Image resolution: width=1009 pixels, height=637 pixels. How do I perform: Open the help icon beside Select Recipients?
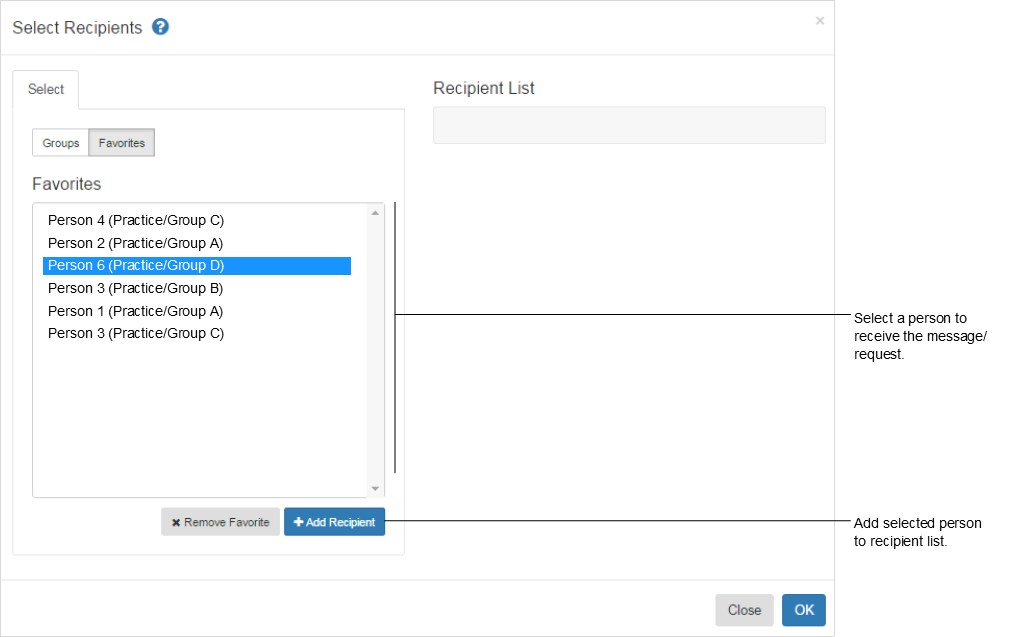coord(160,27)
